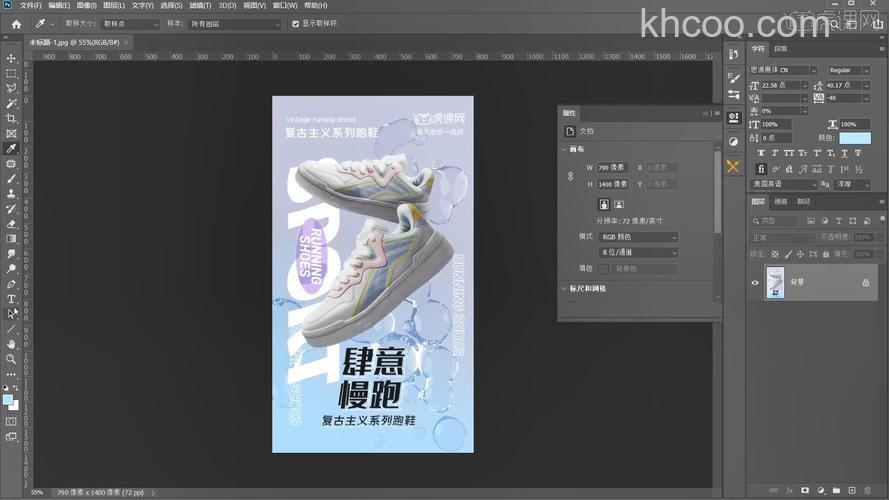This screenshot has height=500, width=889.
Task: Hide the background layer eye icon
Action: point(755,282)
